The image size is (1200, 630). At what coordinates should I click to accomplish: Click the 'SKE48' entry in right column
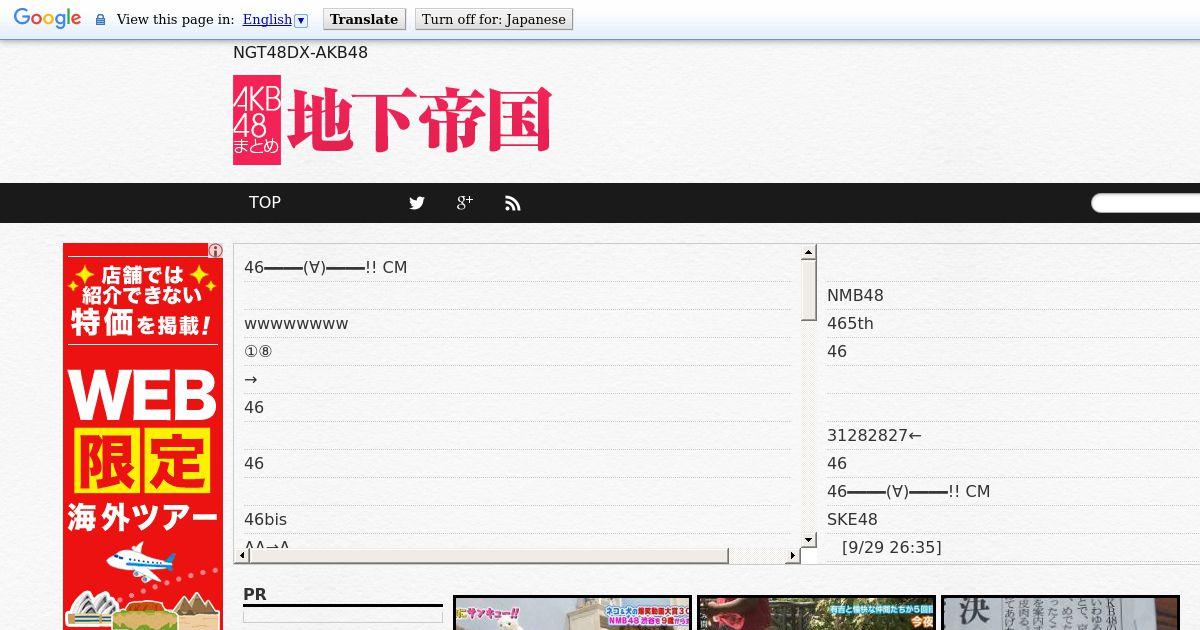852,519
